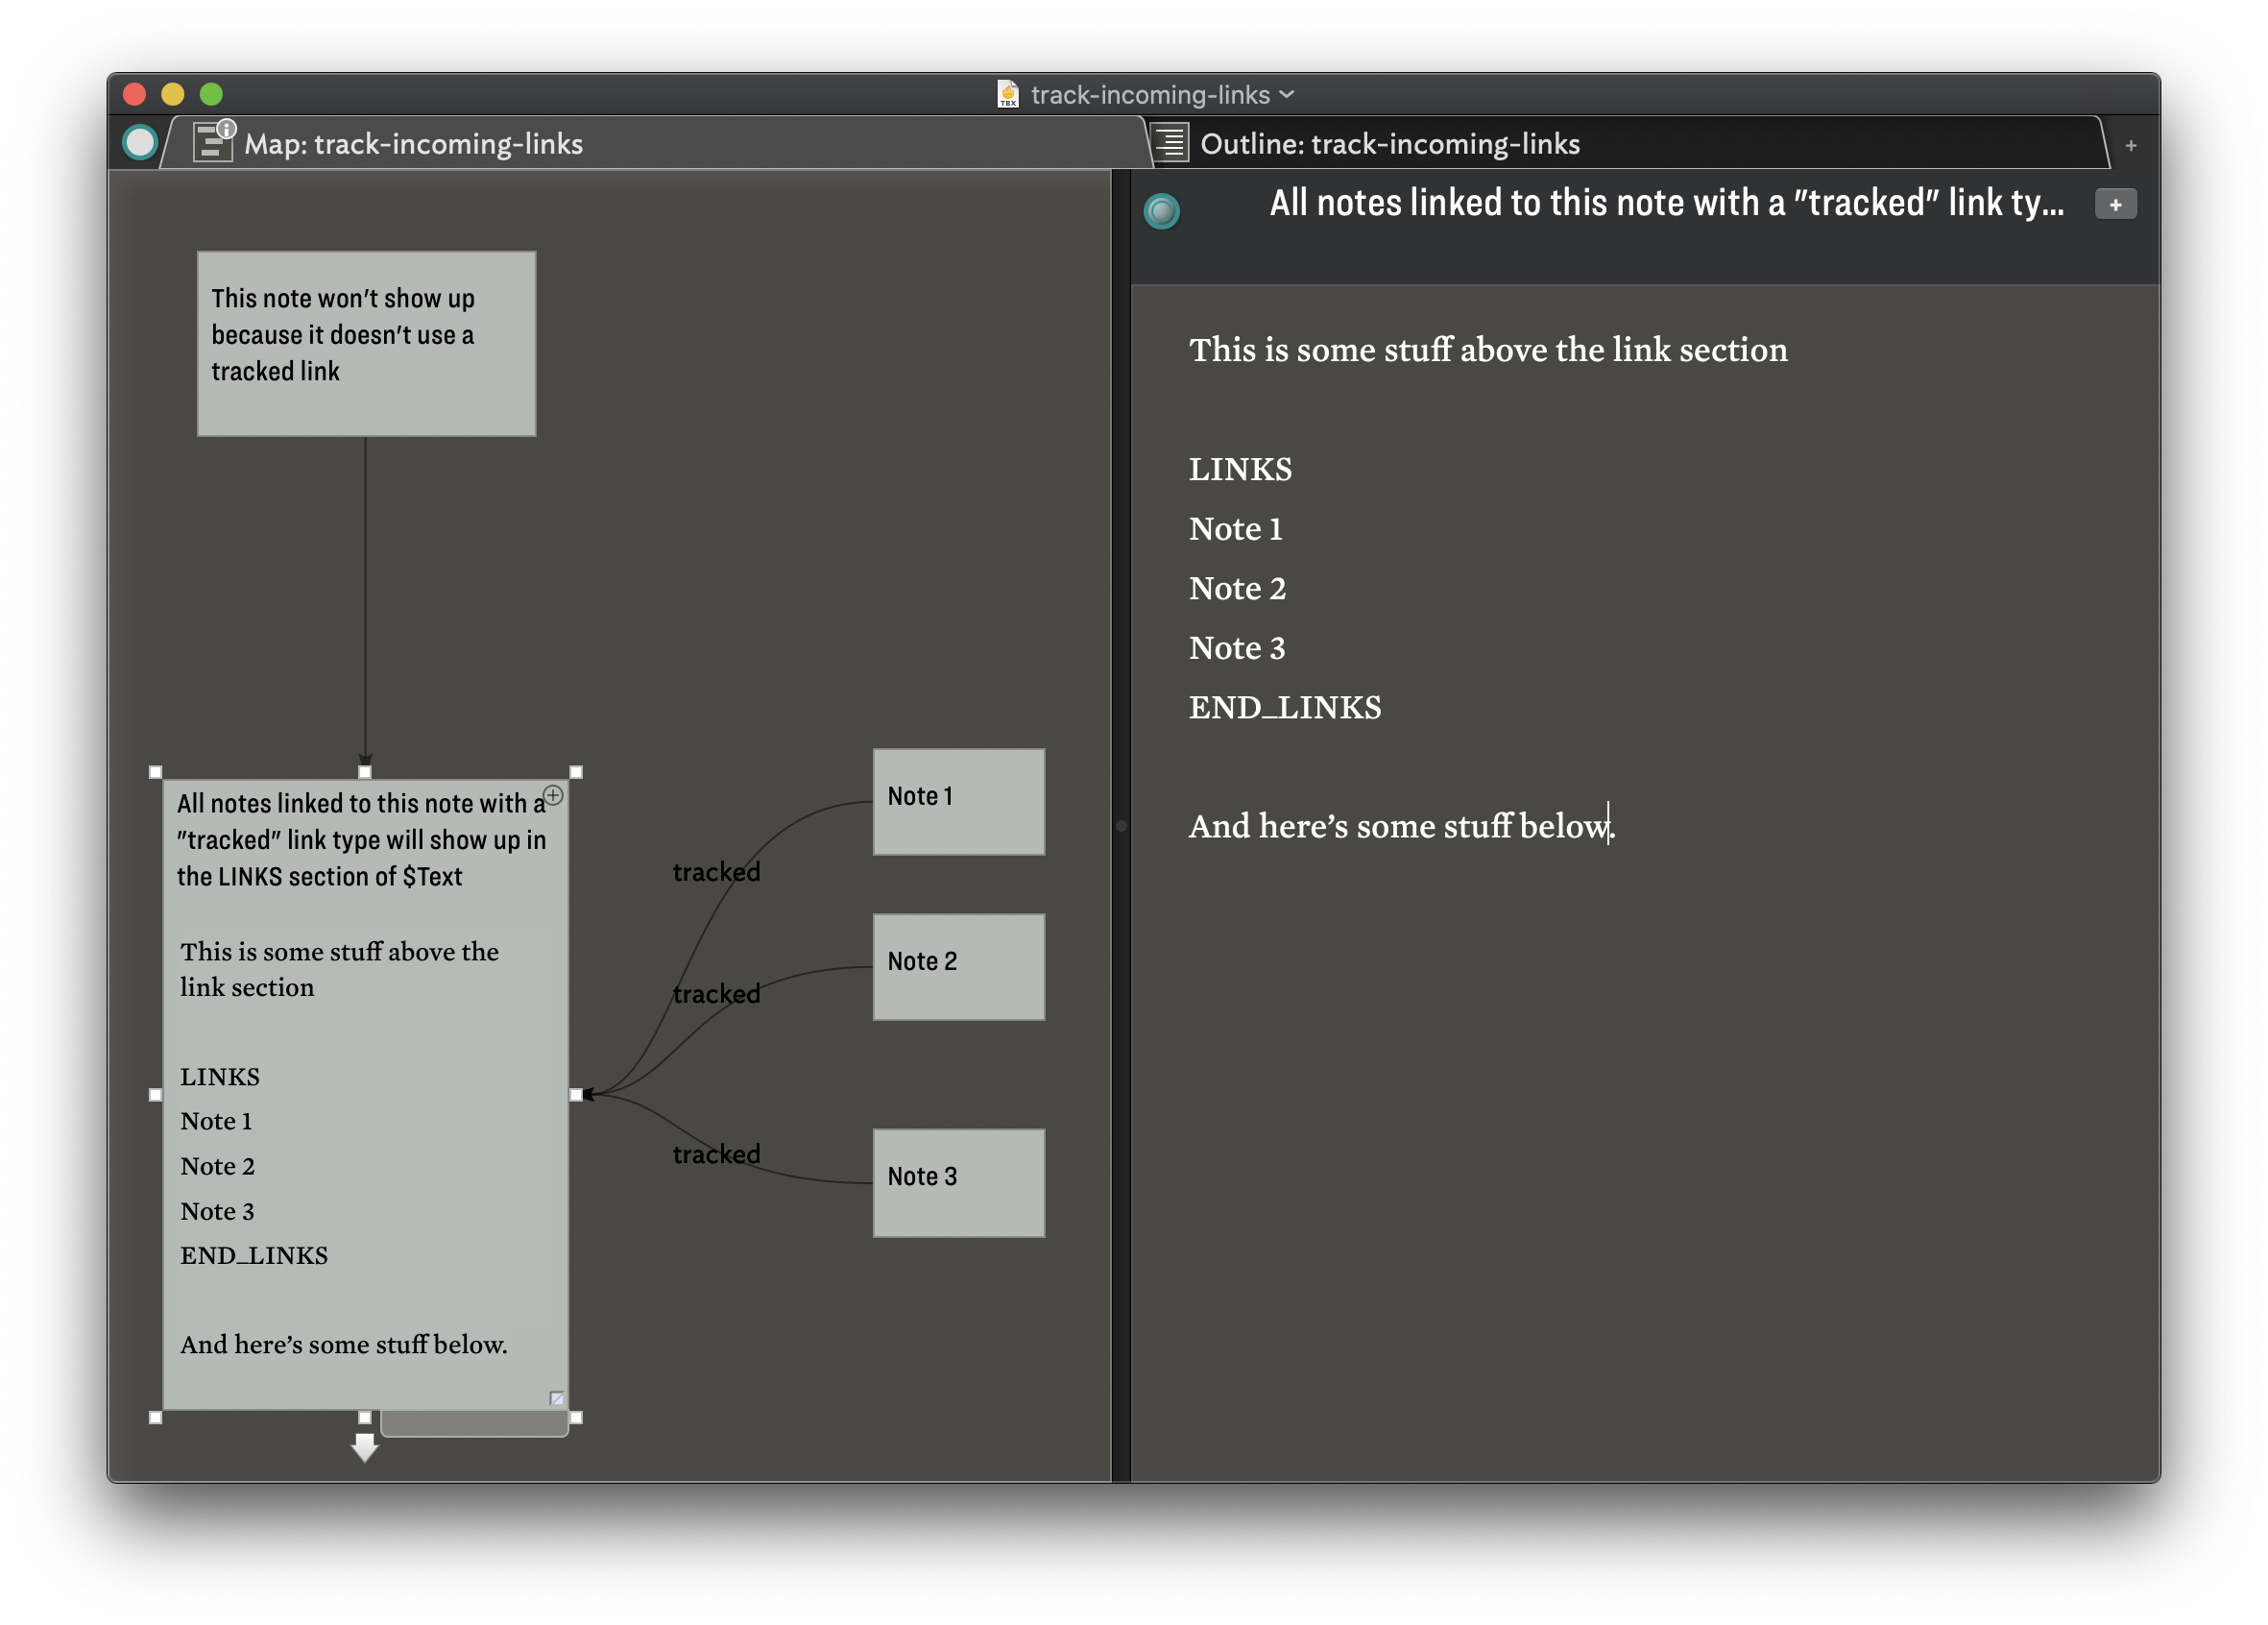Click 'This is some stuff above the link section' text

pyautogui.click(x=1488, y=350)
